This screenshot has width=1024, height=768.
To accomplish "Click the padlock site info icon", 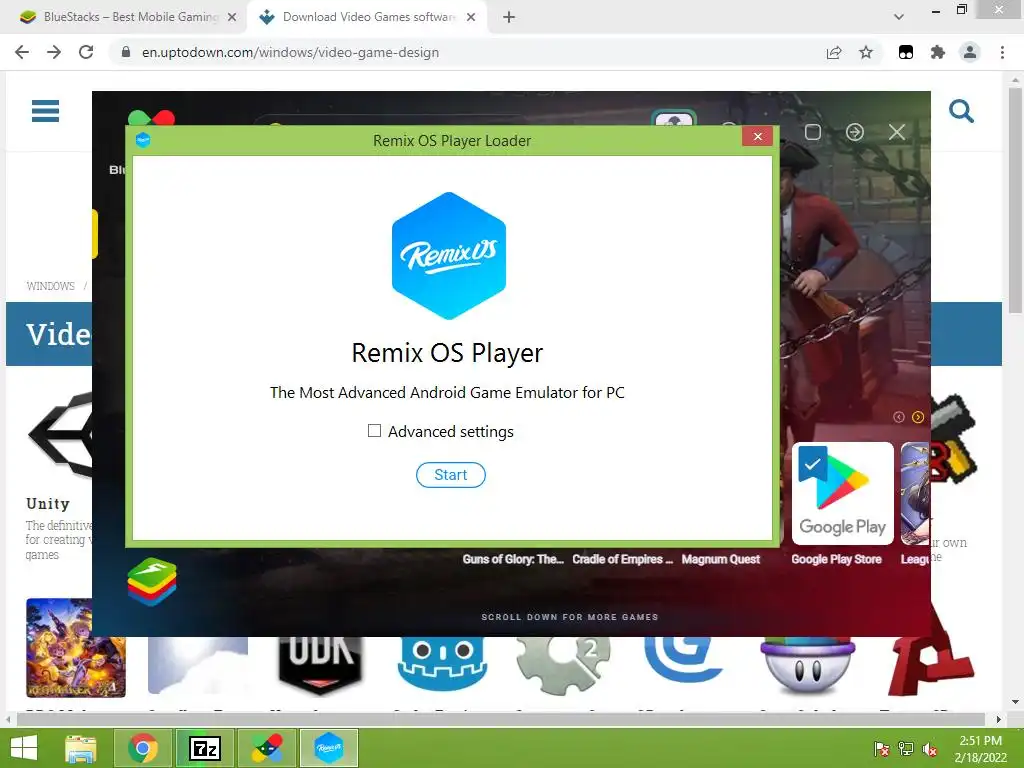I will click(126, 52).
